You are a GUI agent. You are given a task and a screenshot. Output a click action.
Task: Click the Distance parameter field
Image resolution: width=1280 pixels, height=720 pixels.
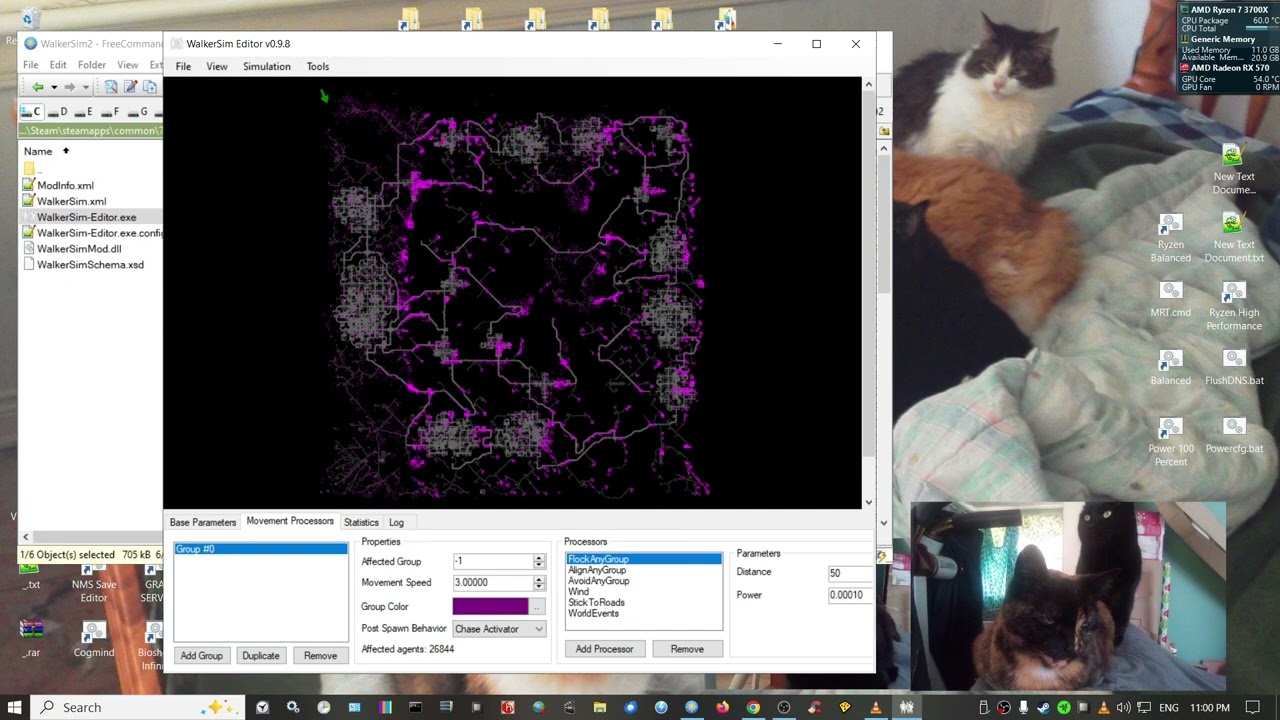click(848, 573)
